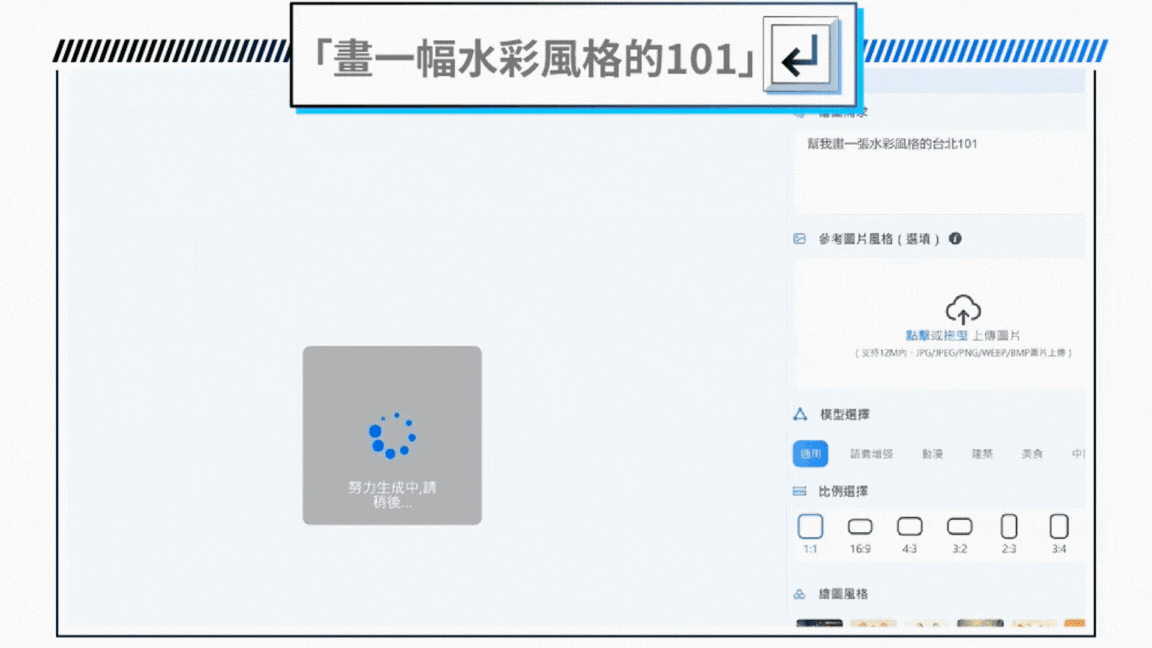
Task: Click the style icon beside 繪圖風格
Action: point(799,594)
